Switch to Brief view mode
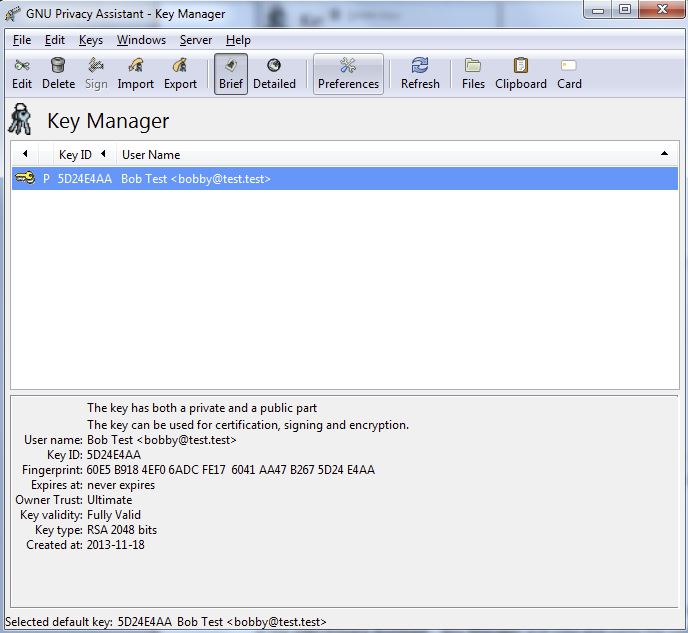The image size is (688, 633). tap(231, 74)
